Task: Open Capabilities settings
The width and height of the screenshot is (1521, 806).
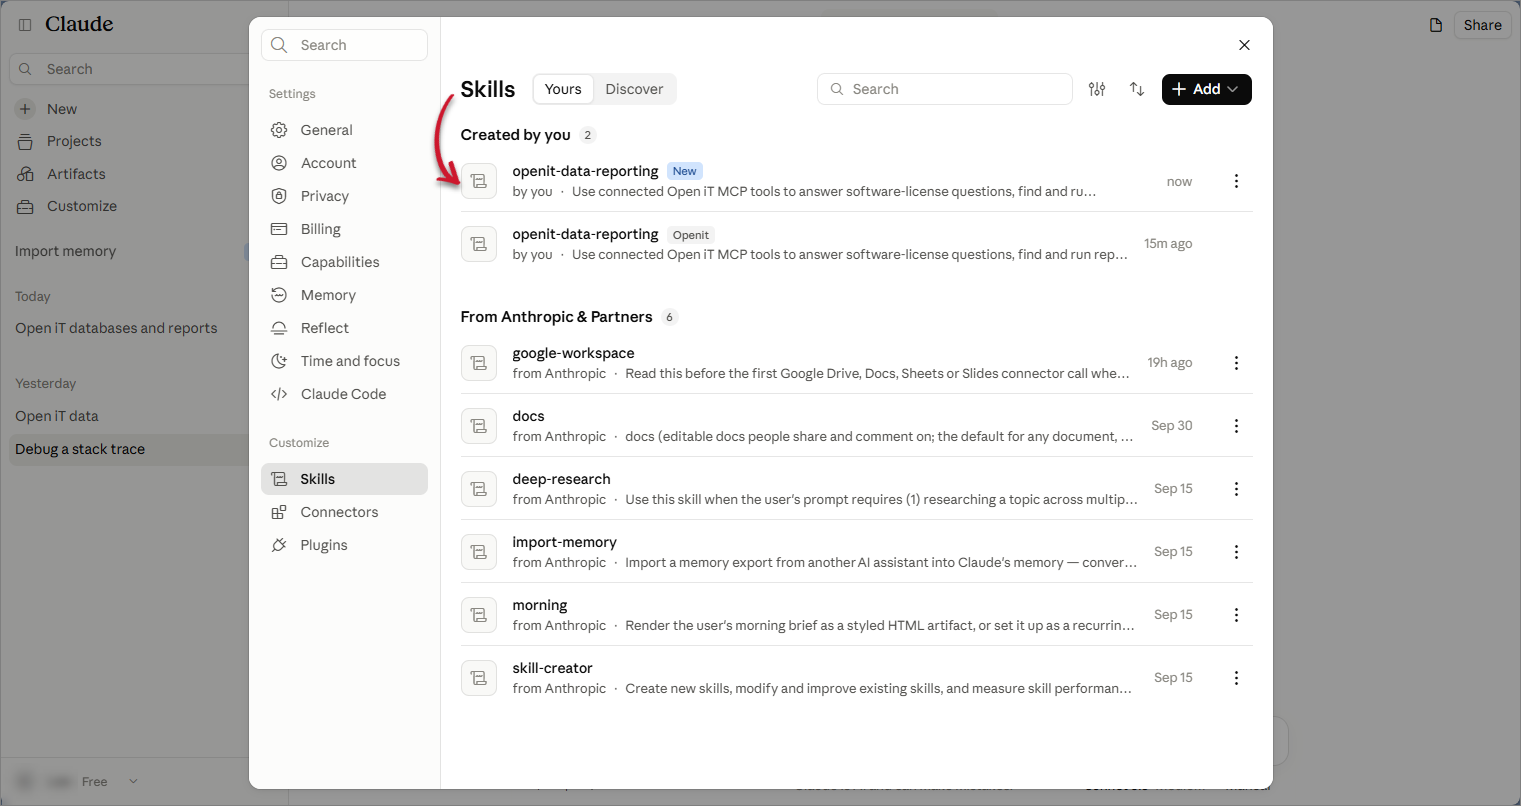Action: pyautogui.click(x=344, y=262)
